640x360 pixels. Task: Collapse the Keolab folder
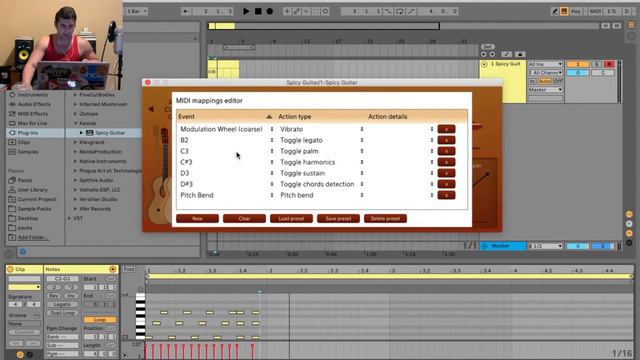[75, 123]
